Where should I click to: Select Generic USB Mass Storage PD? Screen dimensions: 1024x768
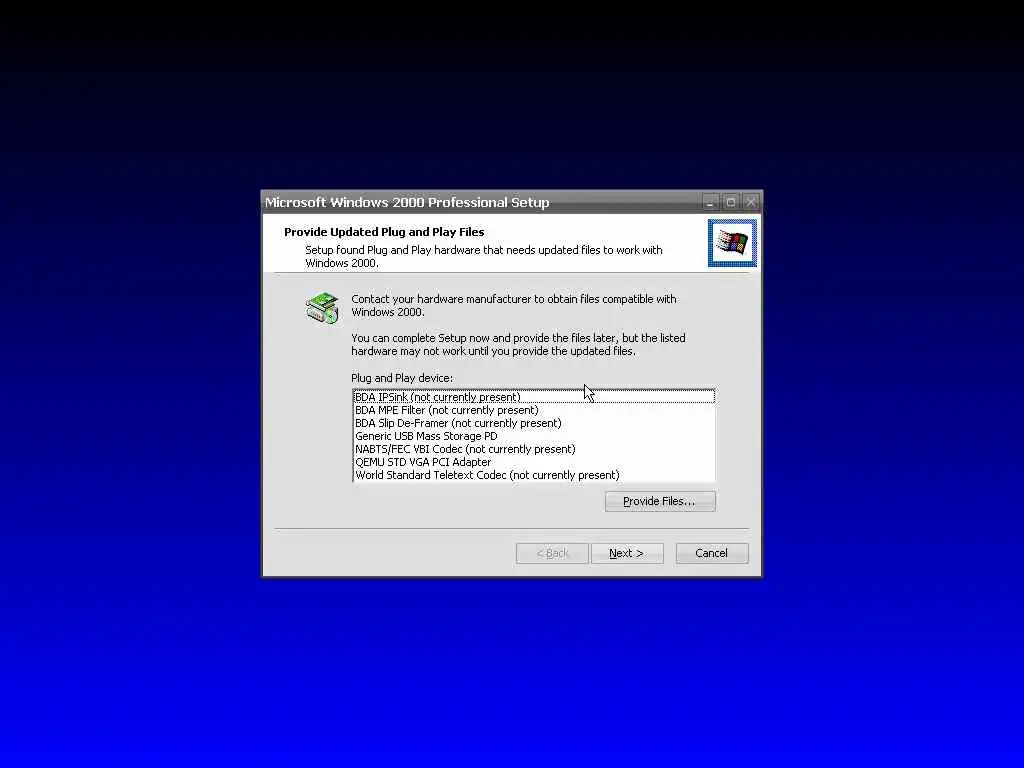point(534,436)
